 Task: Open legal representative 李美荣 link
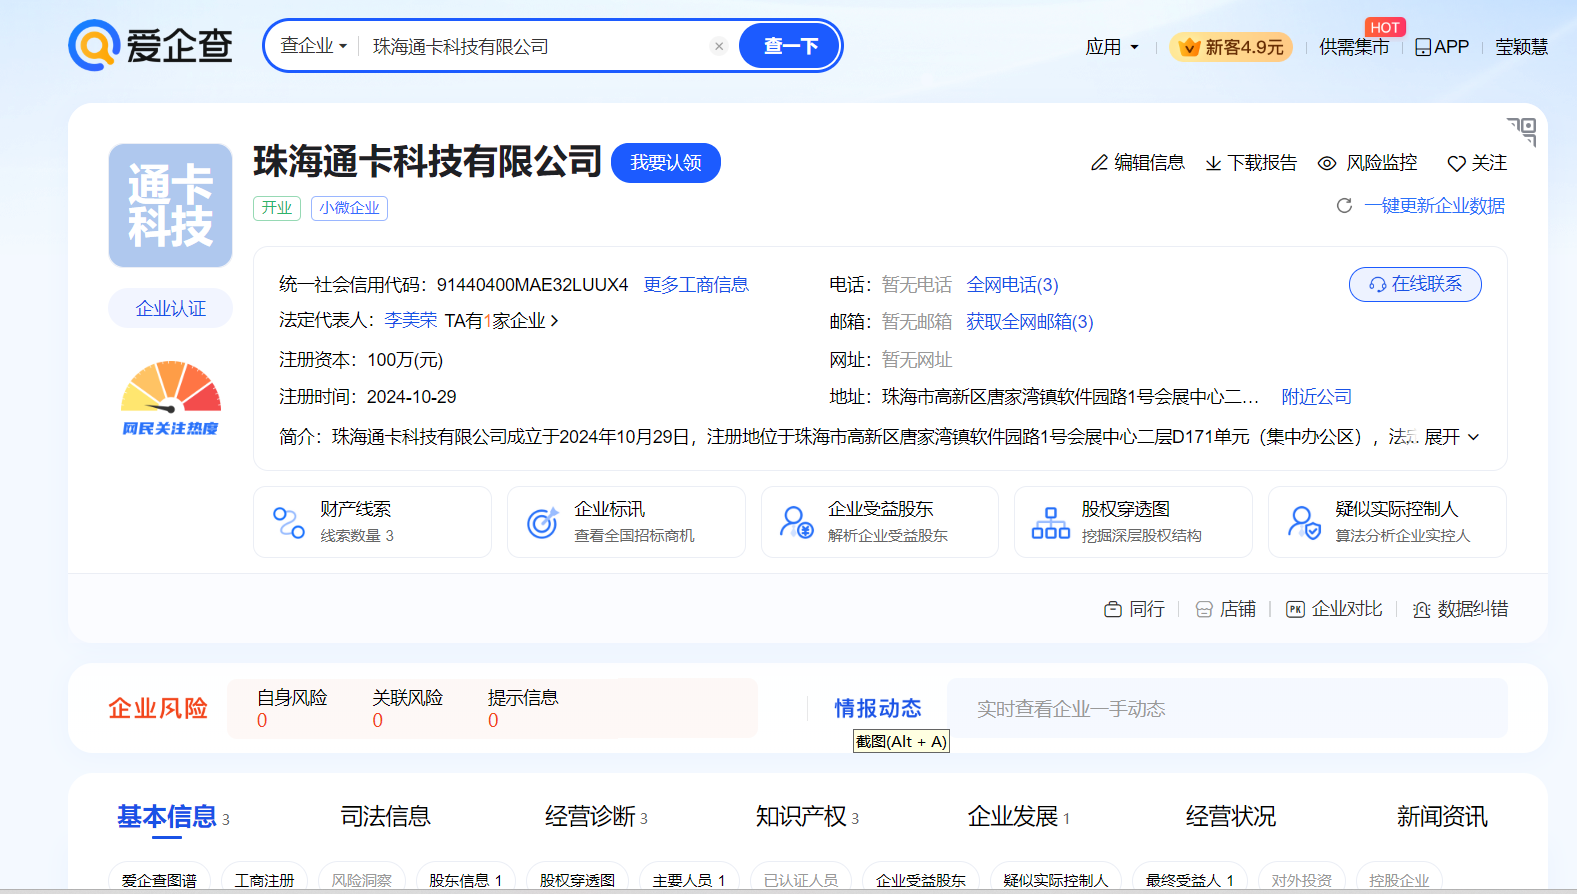coord(411,321)
